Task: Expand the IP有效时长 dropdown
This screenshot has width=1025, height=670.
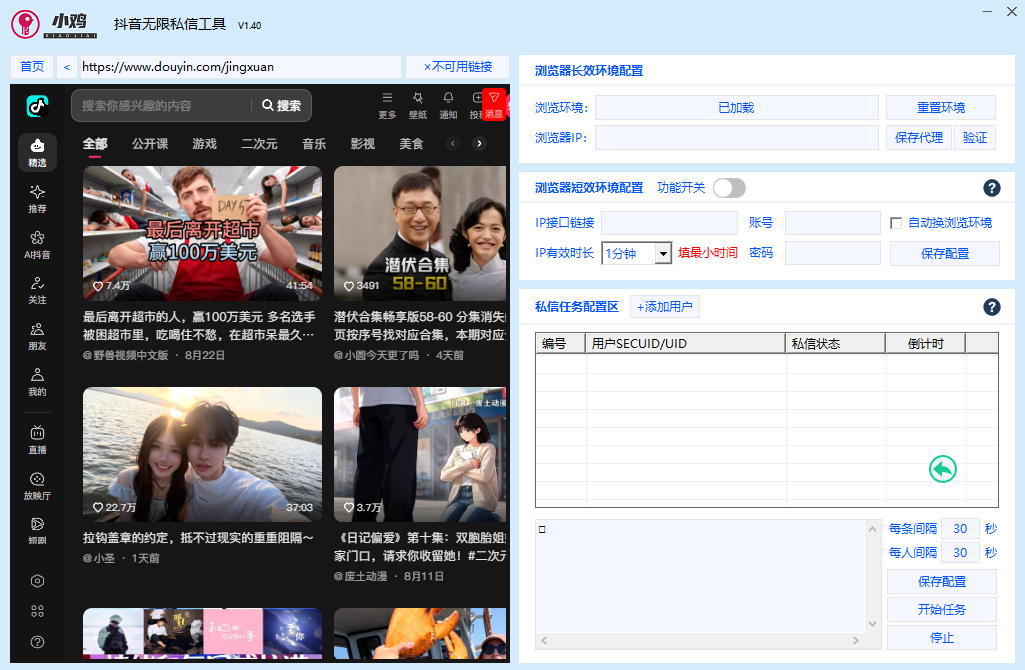Action: (663, 253)
